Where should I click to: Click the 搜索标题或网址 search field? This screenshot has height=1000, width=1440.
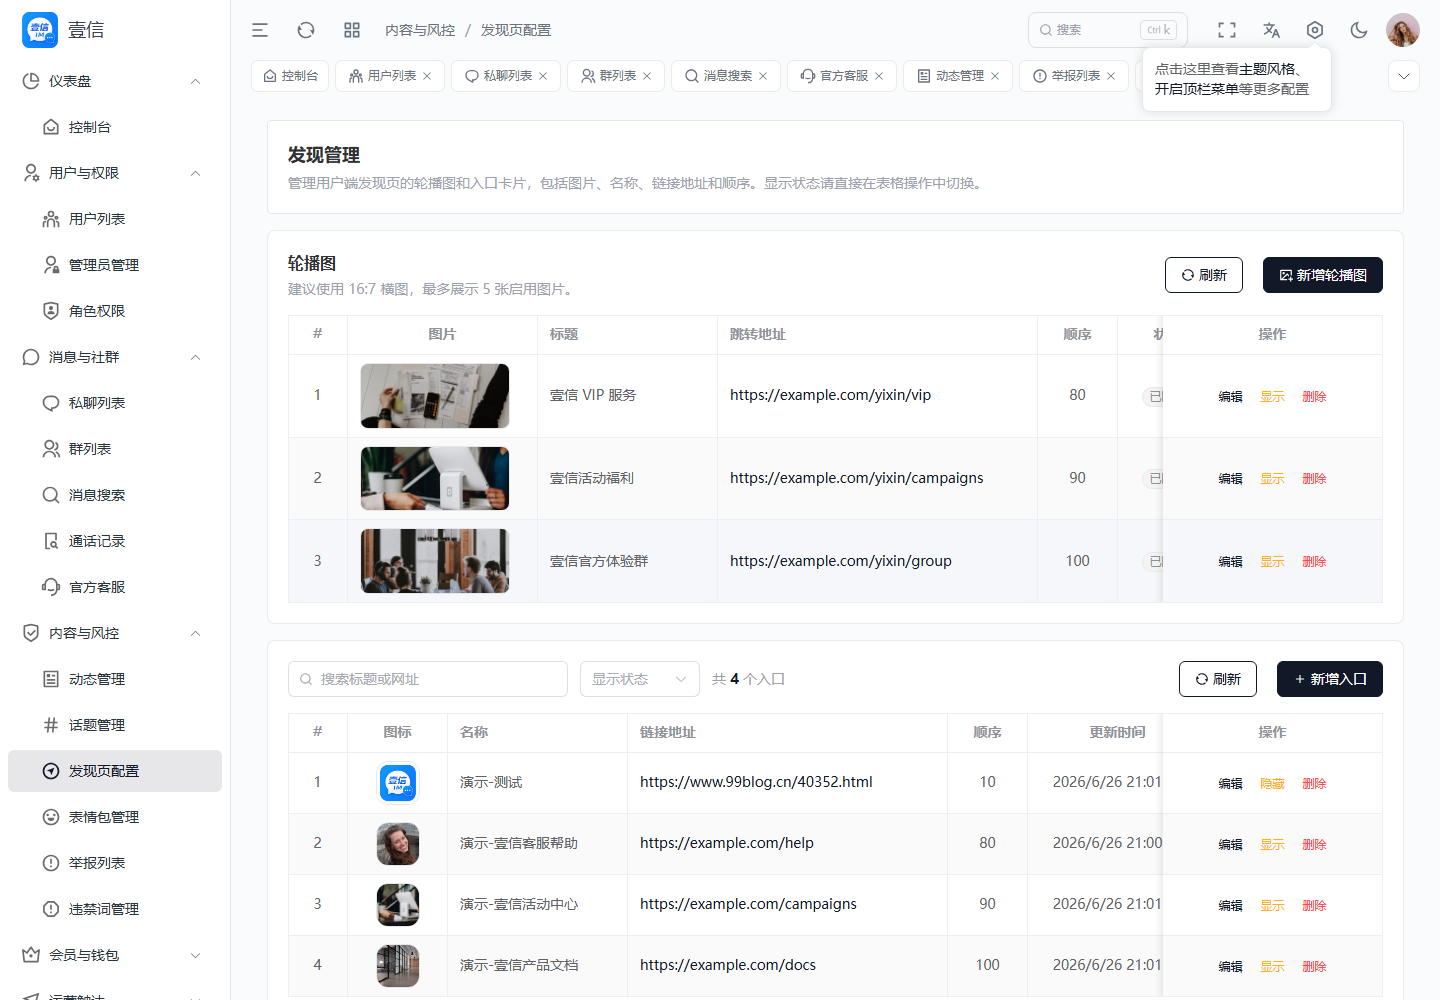428,679
